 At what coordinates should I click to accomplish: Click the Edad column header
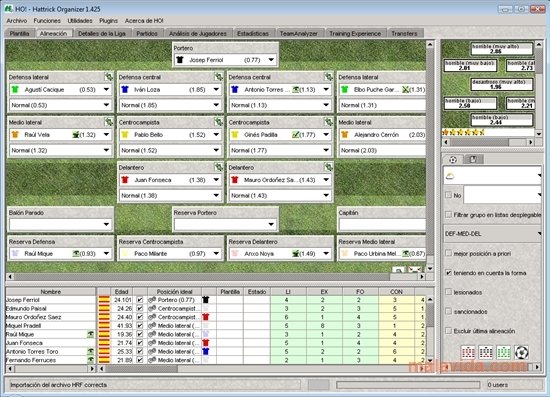(121, 292)
